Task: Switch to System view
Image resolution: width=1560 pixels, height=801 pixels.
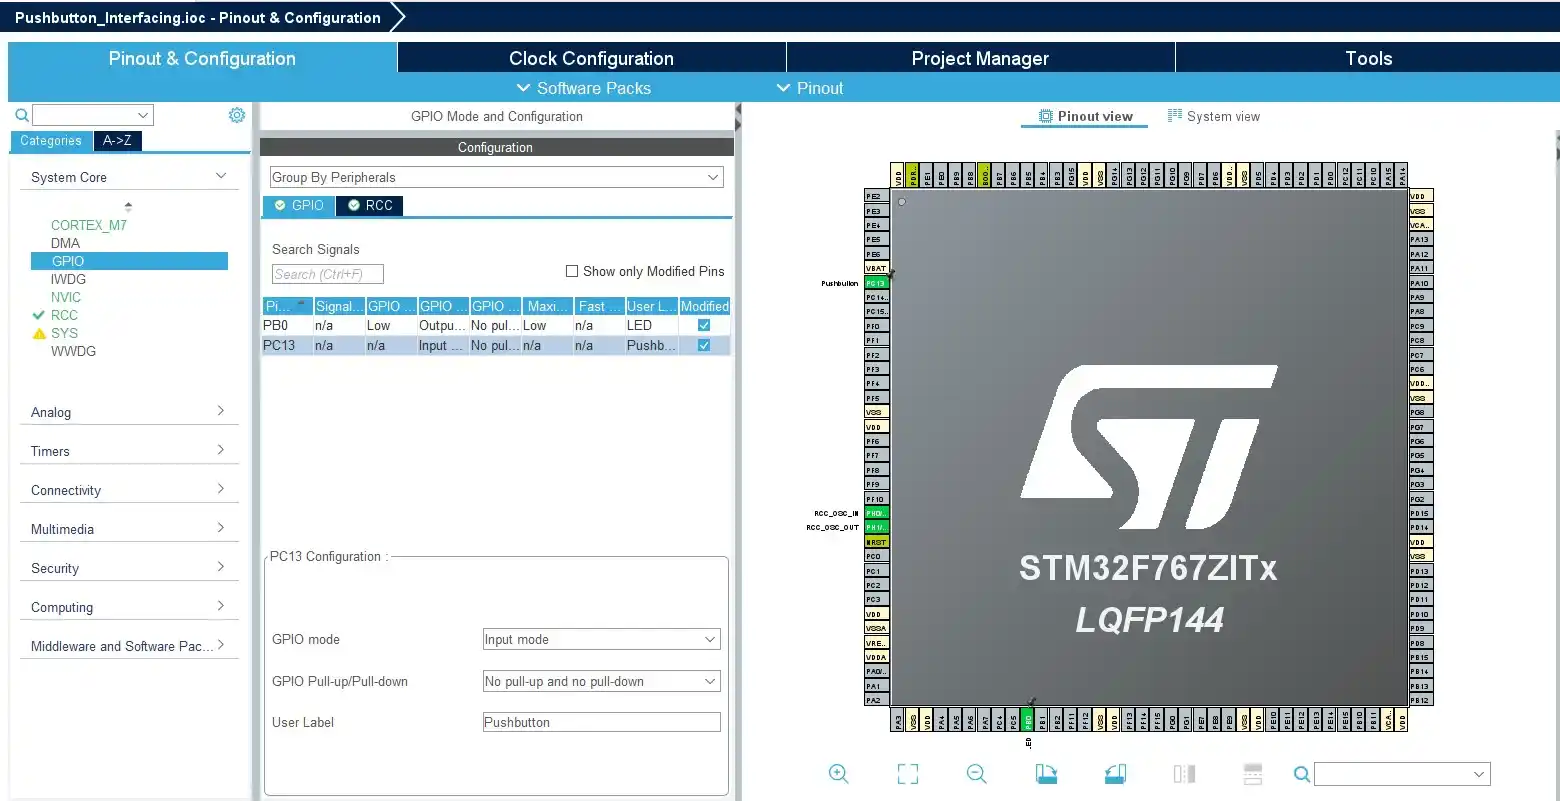Action: click(1214, 116)
